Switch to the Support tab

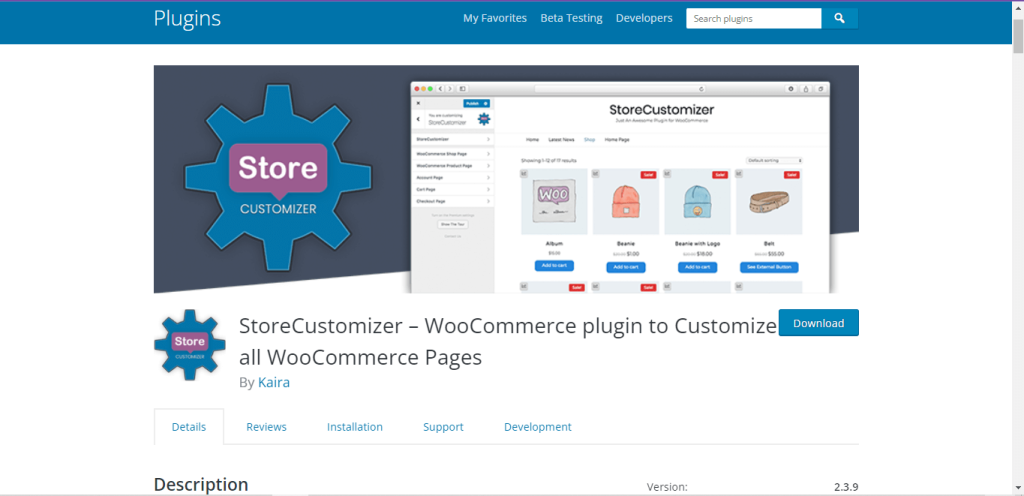point(443,427)
